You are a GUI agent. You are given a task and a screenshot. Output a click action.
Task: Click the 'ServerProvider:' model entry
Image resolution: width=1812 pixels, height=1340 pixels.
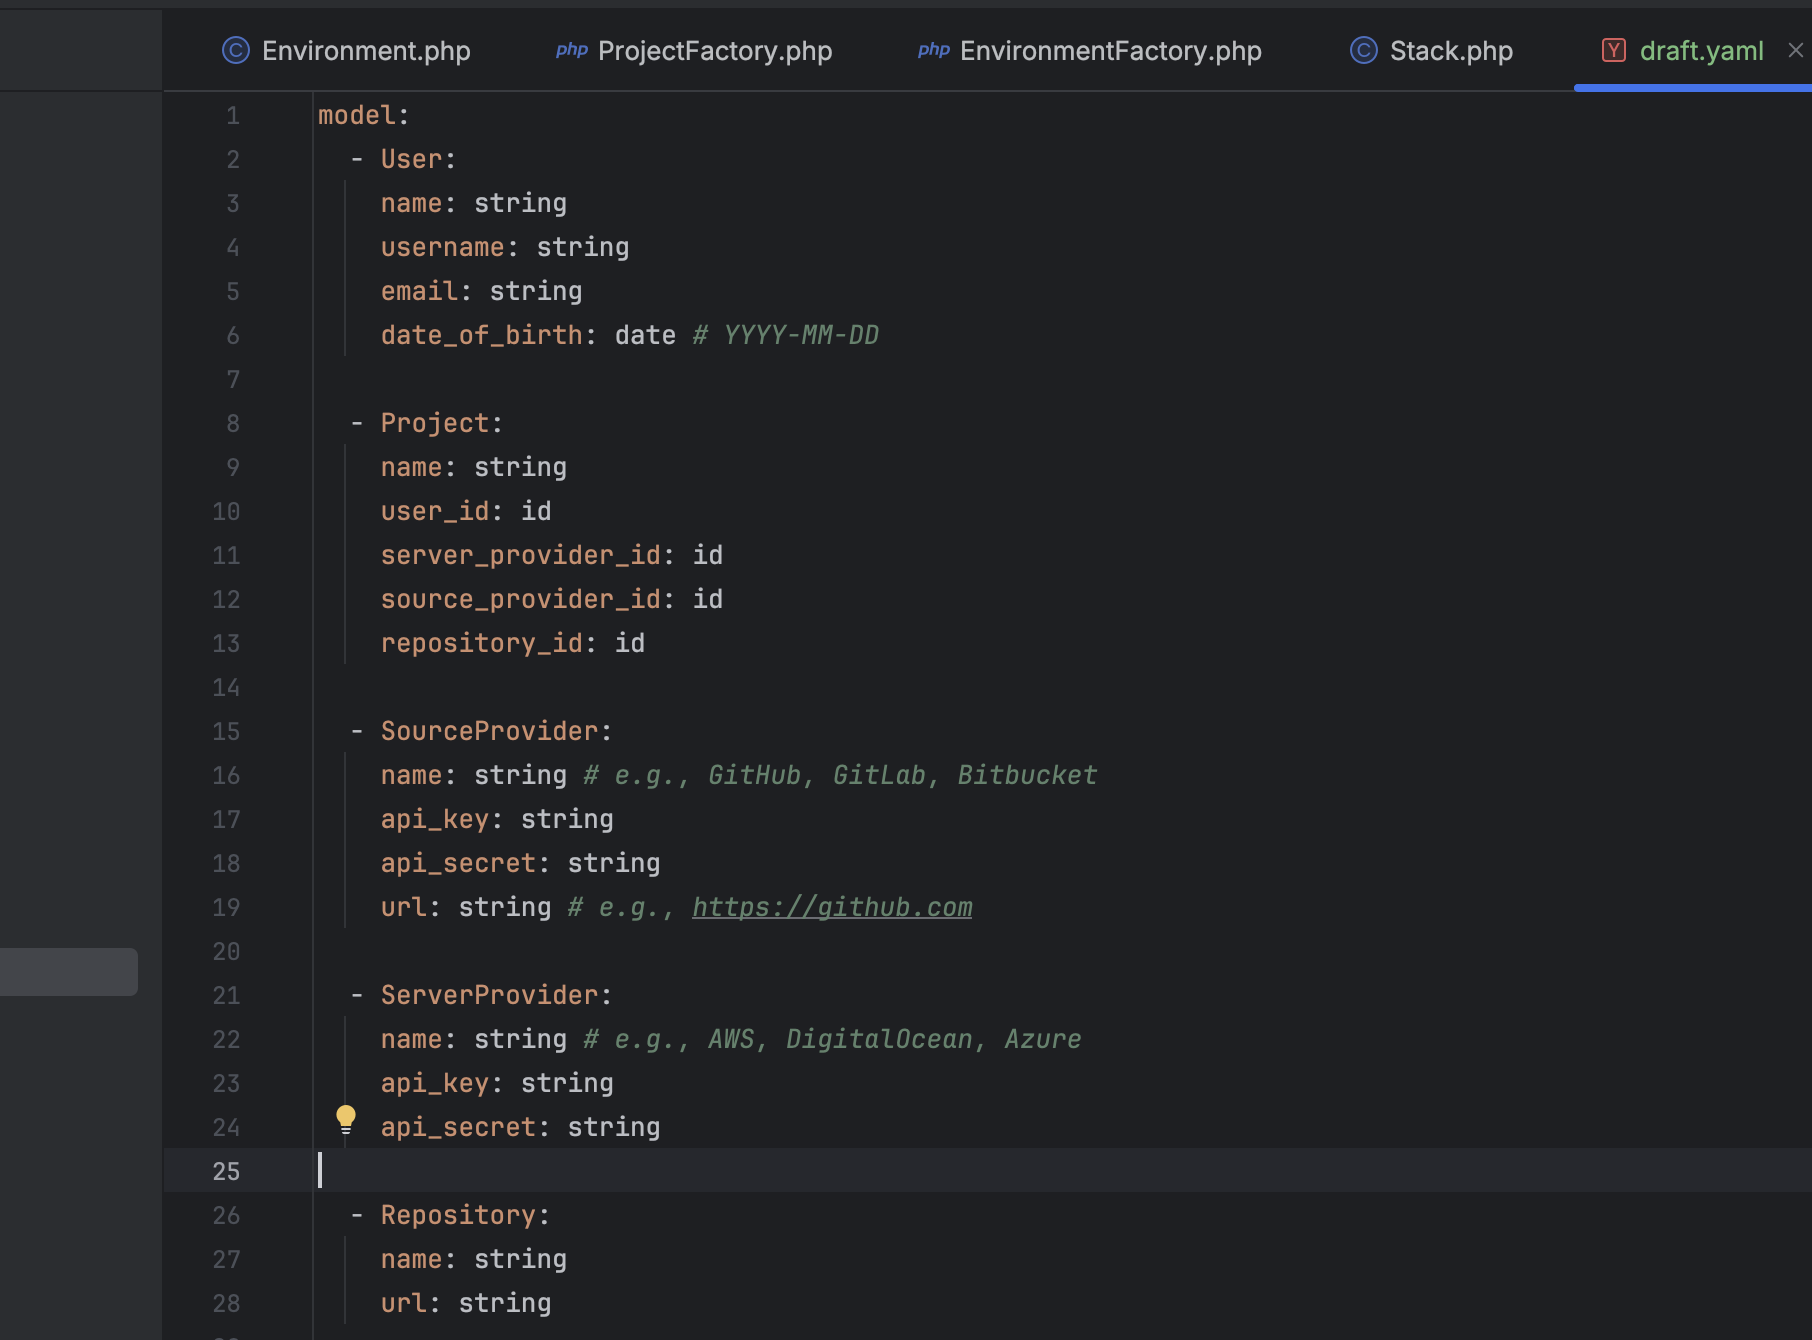tap(496, 995)
